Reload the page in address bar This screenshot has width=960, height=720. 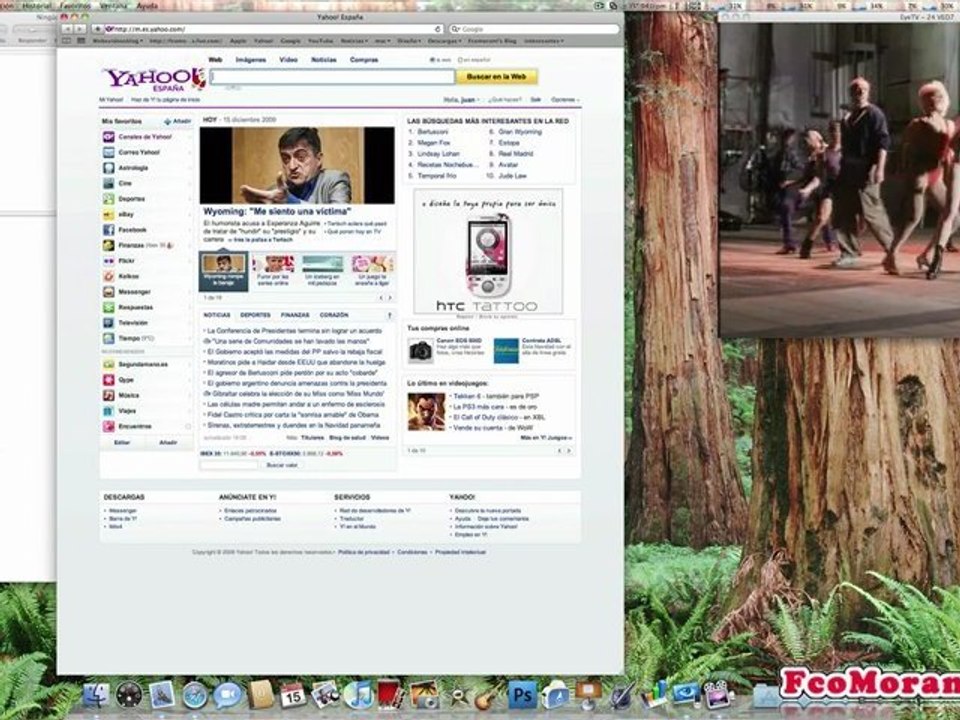438,29
